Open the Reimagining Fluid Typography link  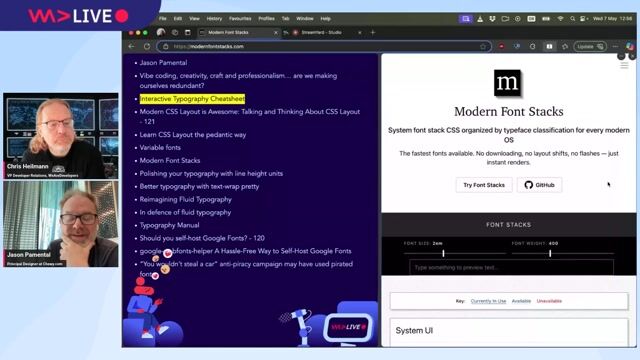(x=186, y=200)
